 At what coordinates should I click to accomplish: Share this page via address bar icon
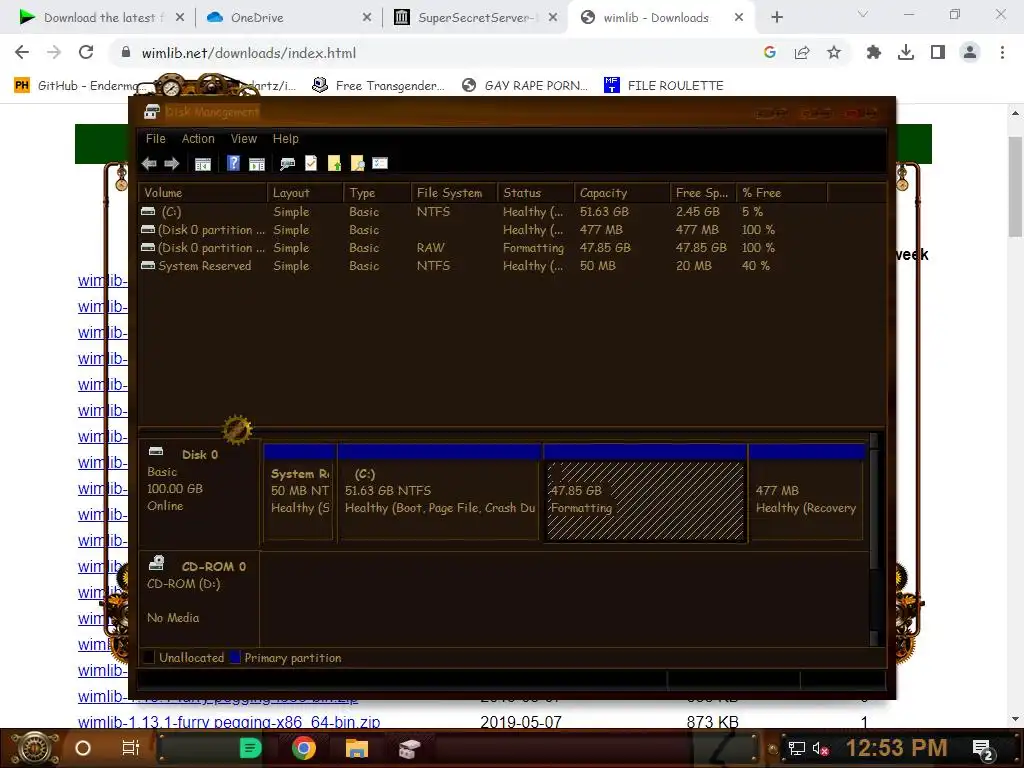[x=802, y=52]
